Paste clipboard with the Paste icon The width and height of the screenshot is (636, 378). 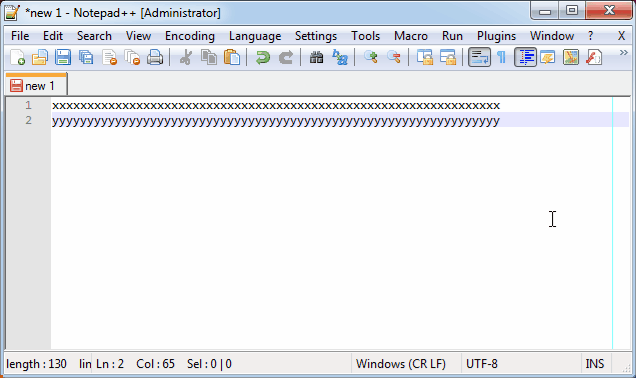pyautogui.click(x=232, y=57)
